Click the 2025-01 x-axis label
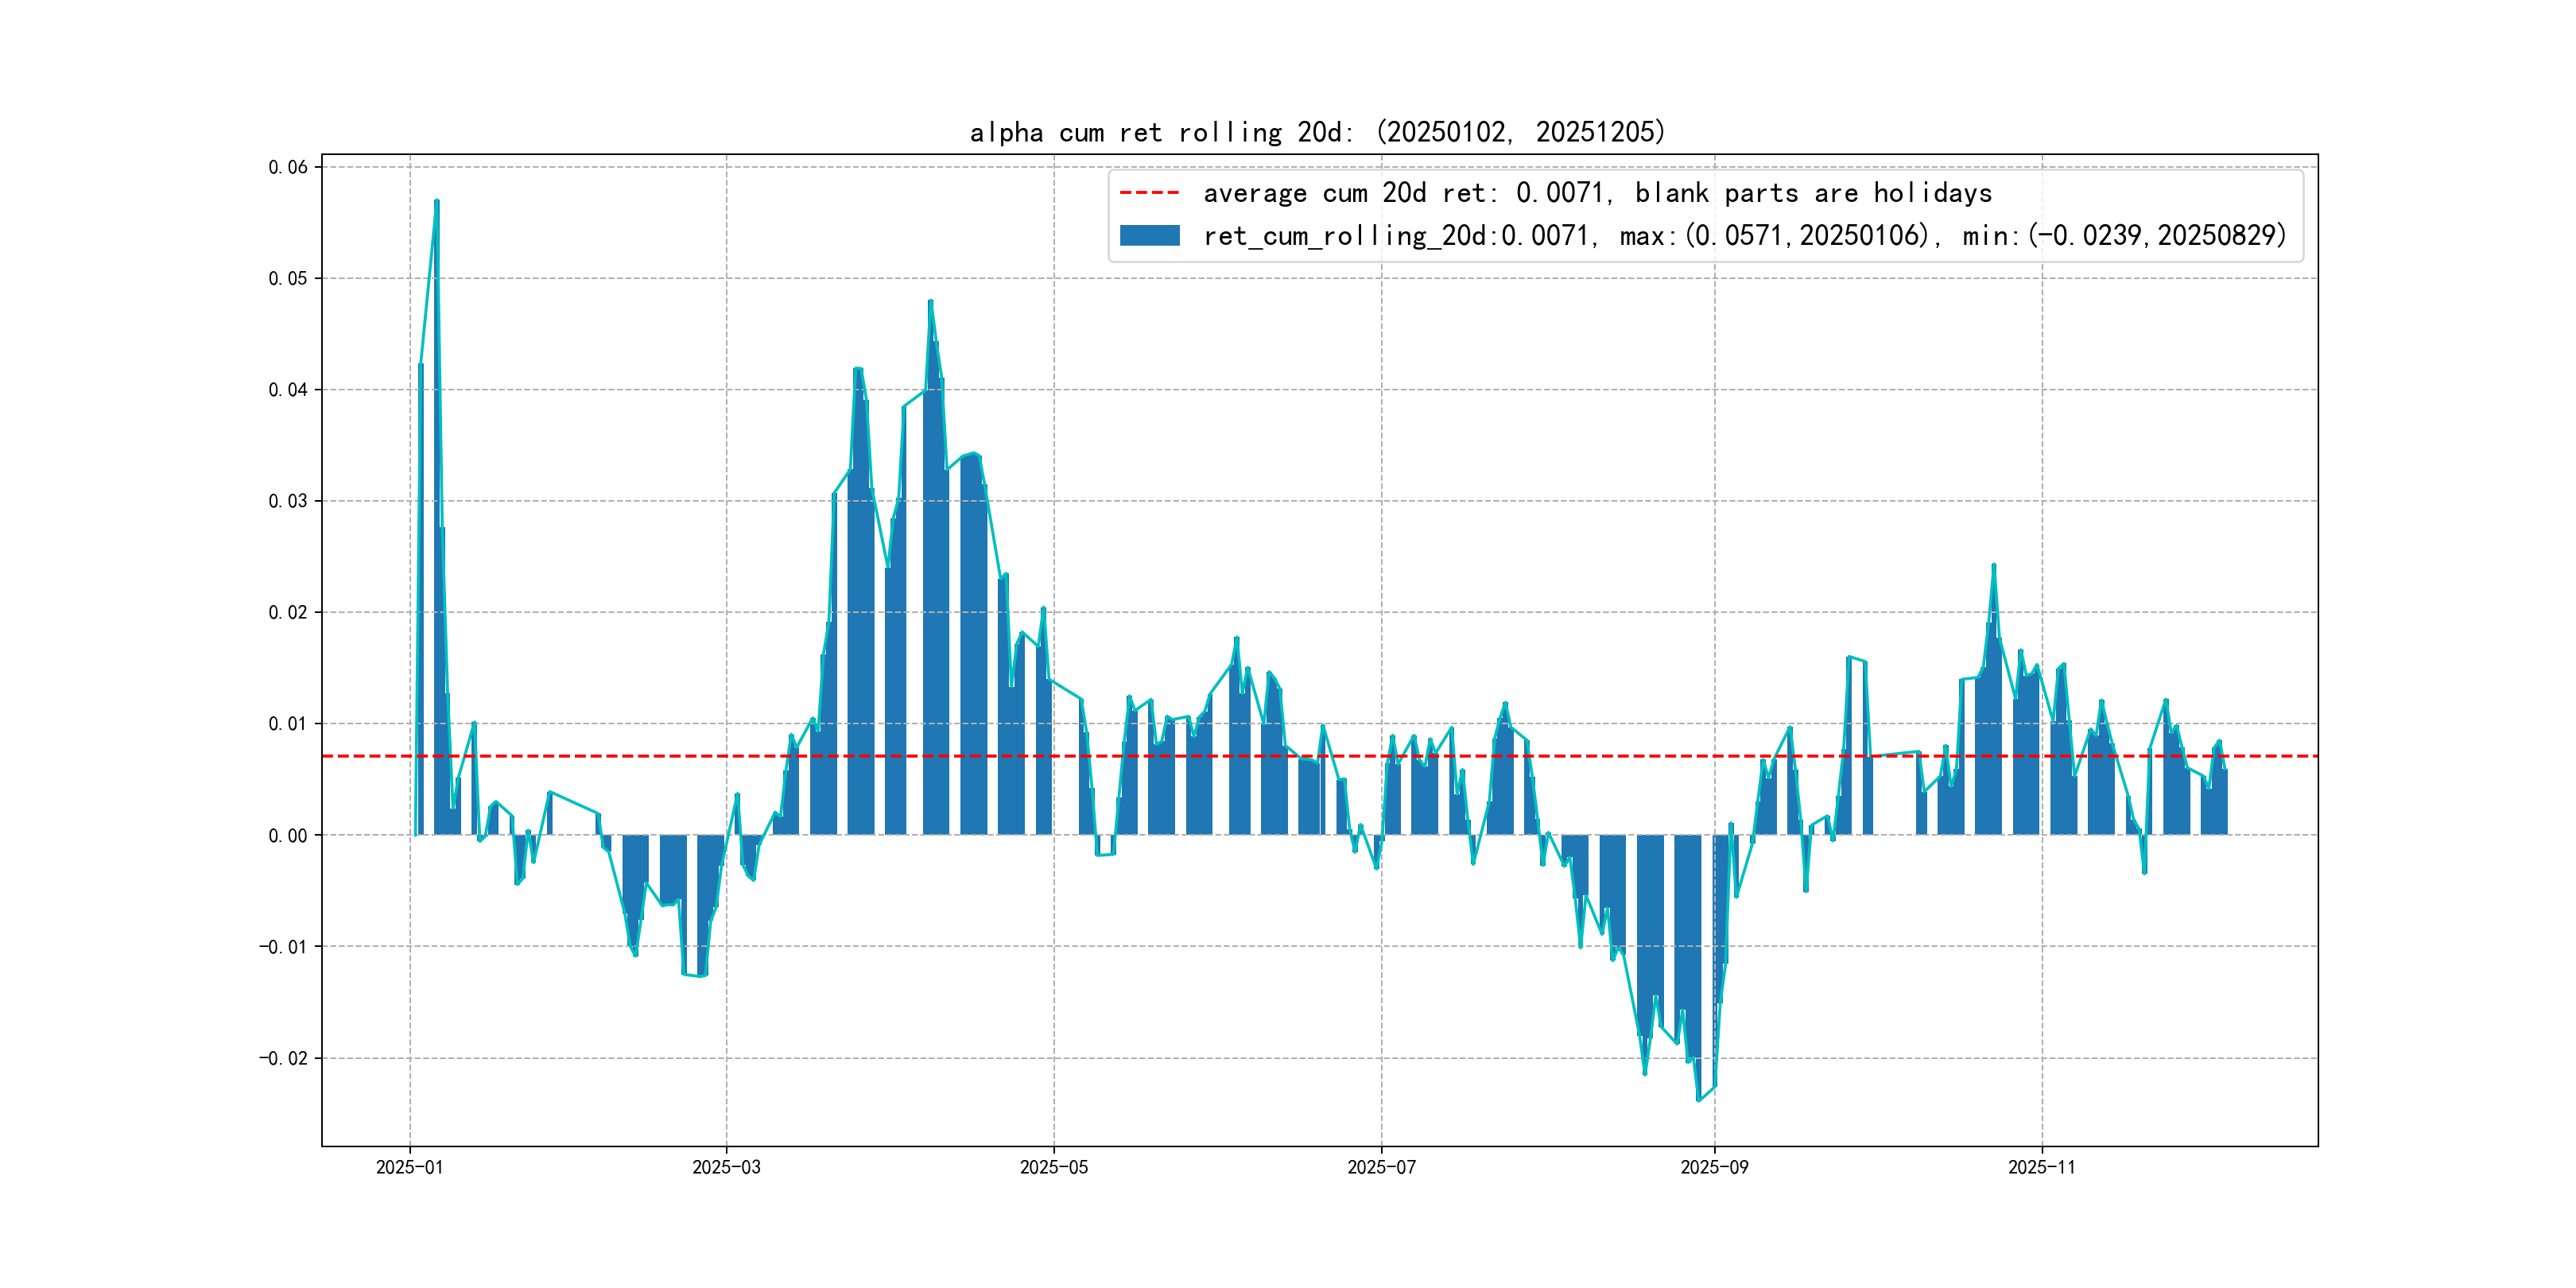Screen dimensions: 2576x1288 click(409, 1167)
